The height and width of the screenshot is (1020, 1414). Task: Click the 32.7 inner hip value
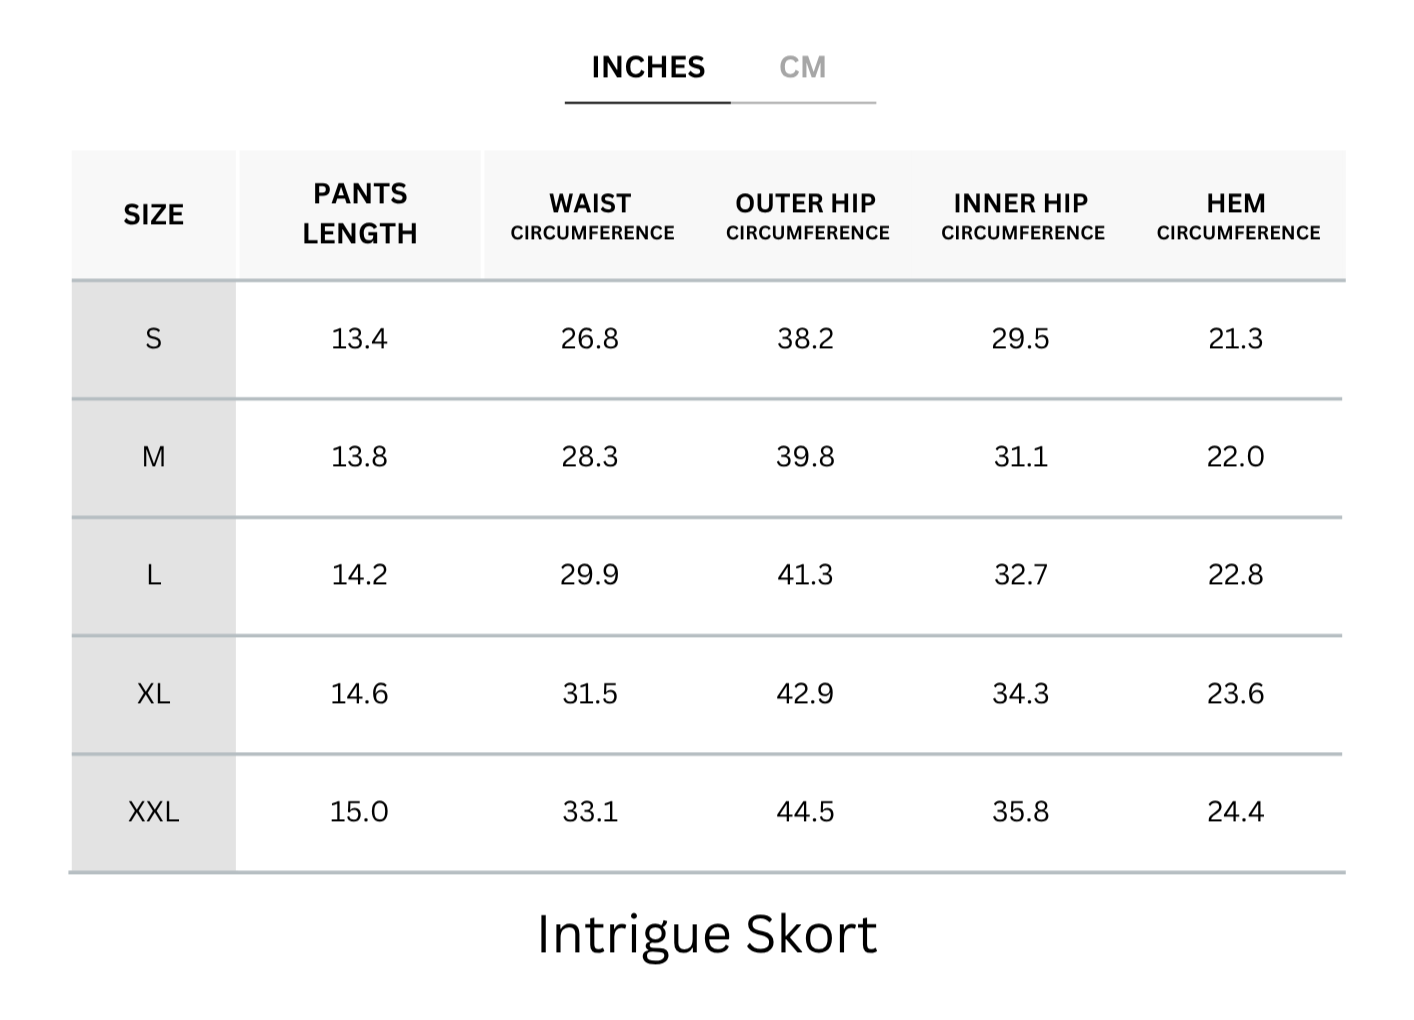pos(1021,575)
